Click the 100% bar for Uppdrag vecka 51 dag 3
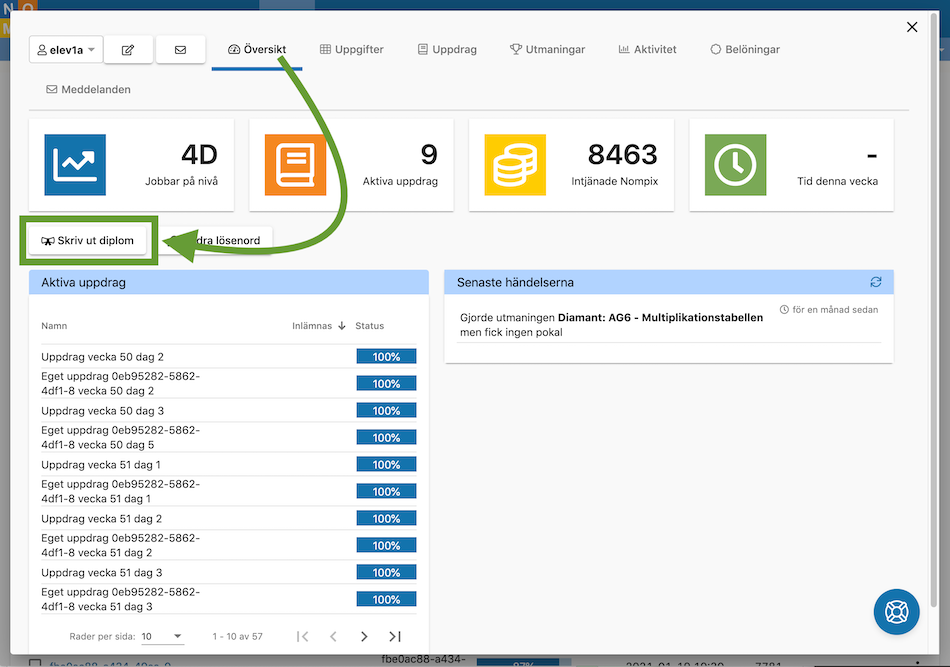The image size is (950, 667). [x=387, y=572]
